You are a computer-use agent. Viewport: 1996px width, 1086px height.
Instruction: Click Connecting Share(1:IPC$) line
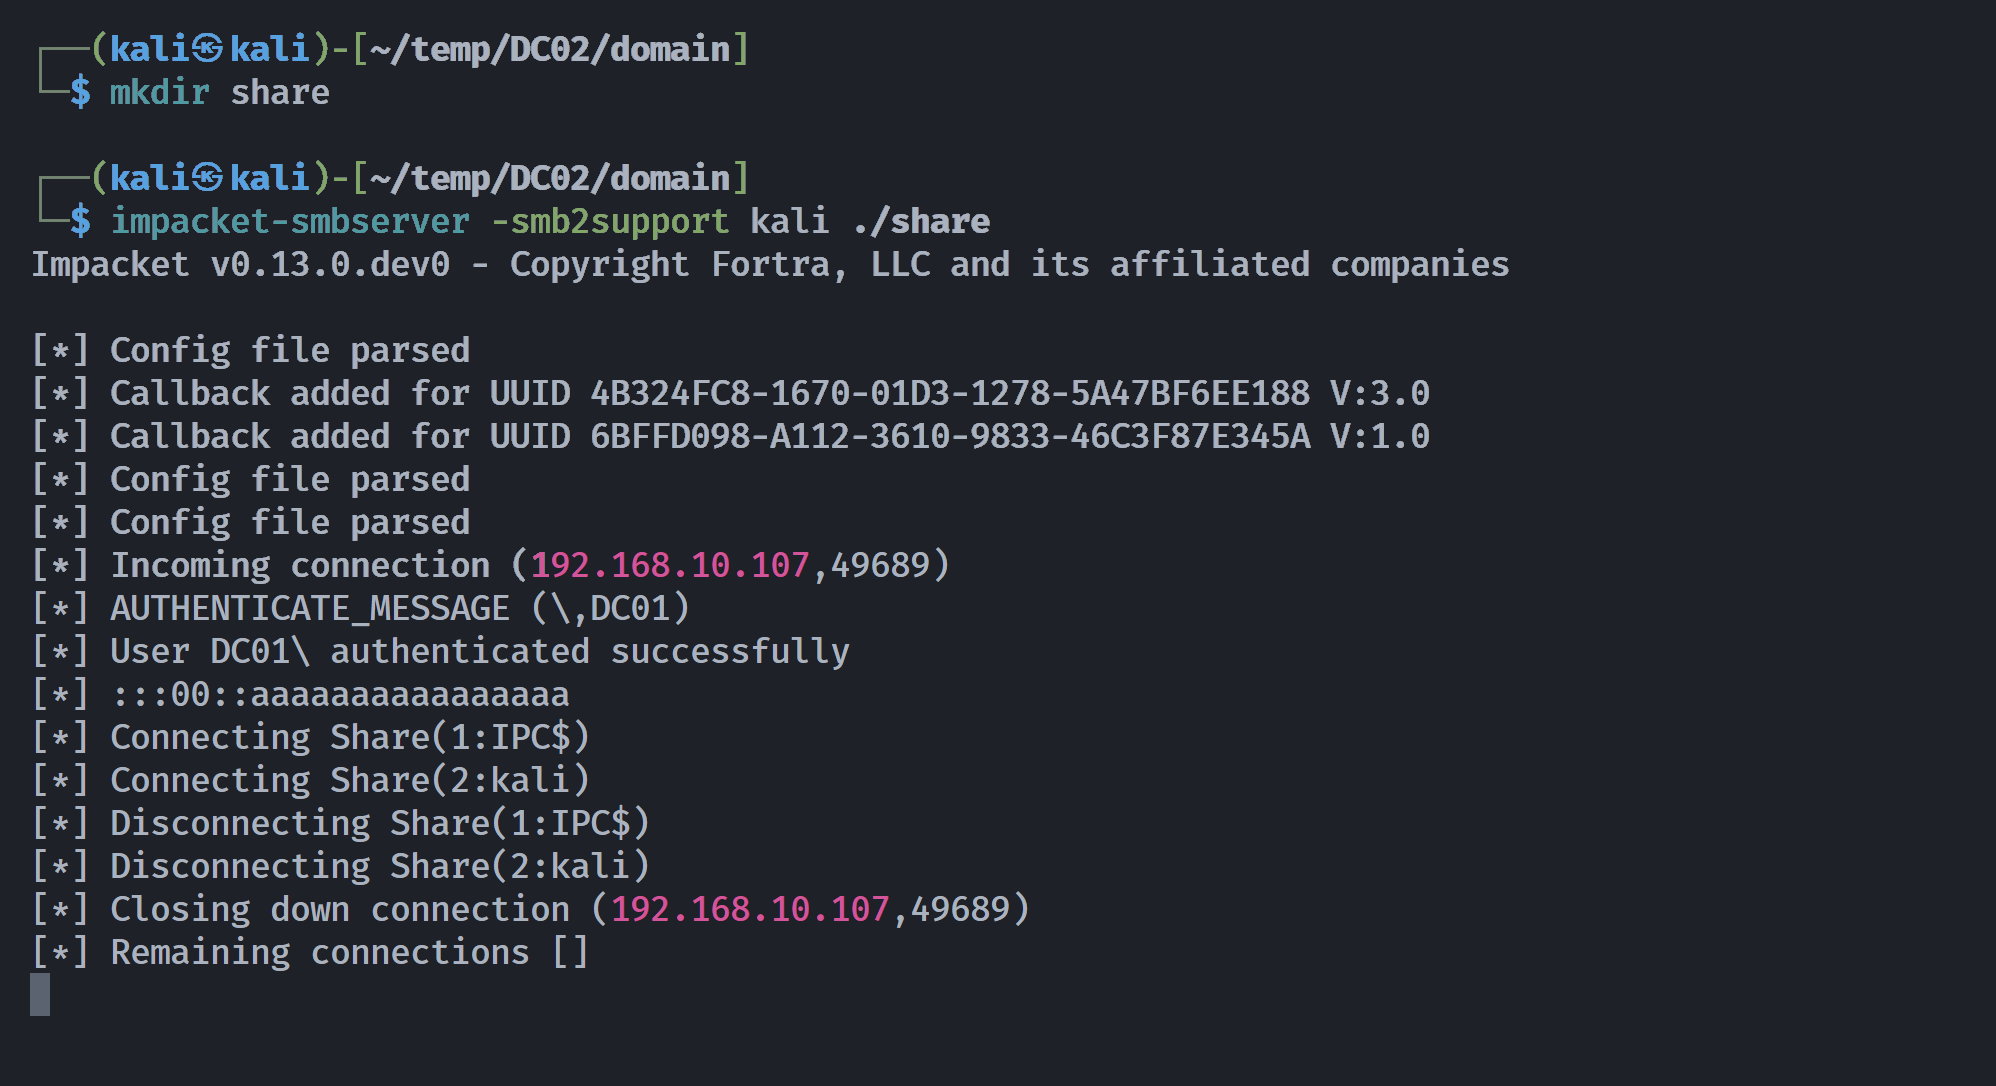[311, 737]
